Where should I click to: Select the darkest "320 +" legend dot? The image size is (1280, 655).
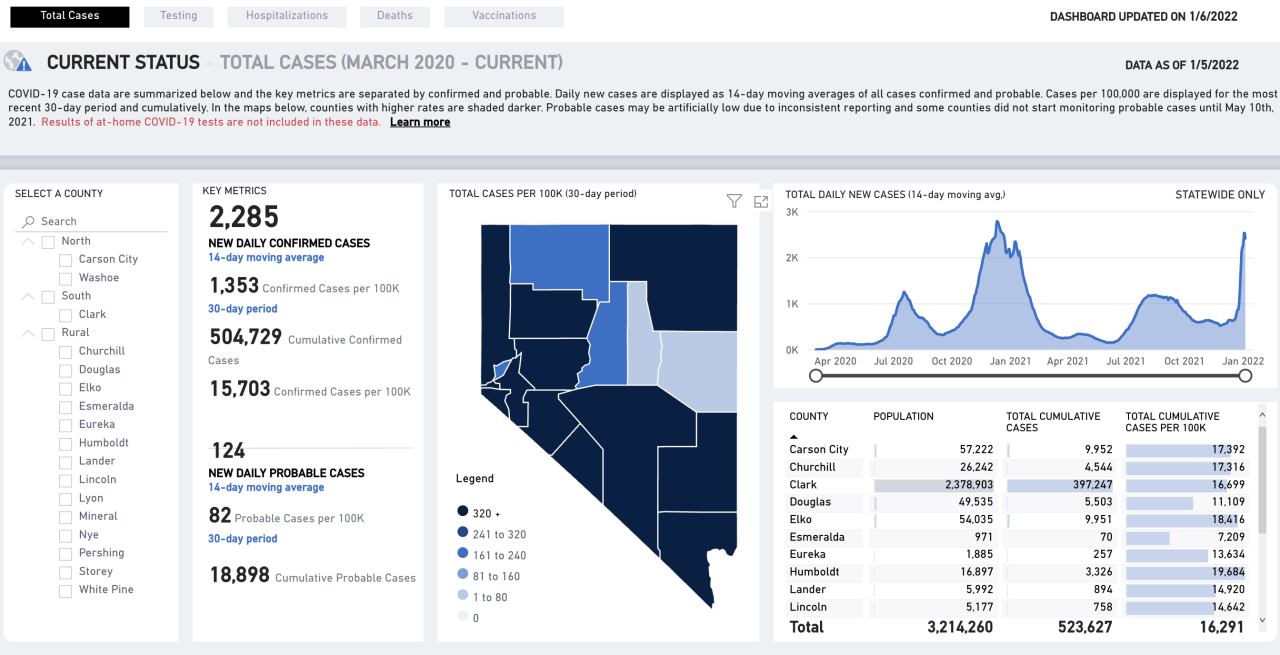tap(461, 512)
